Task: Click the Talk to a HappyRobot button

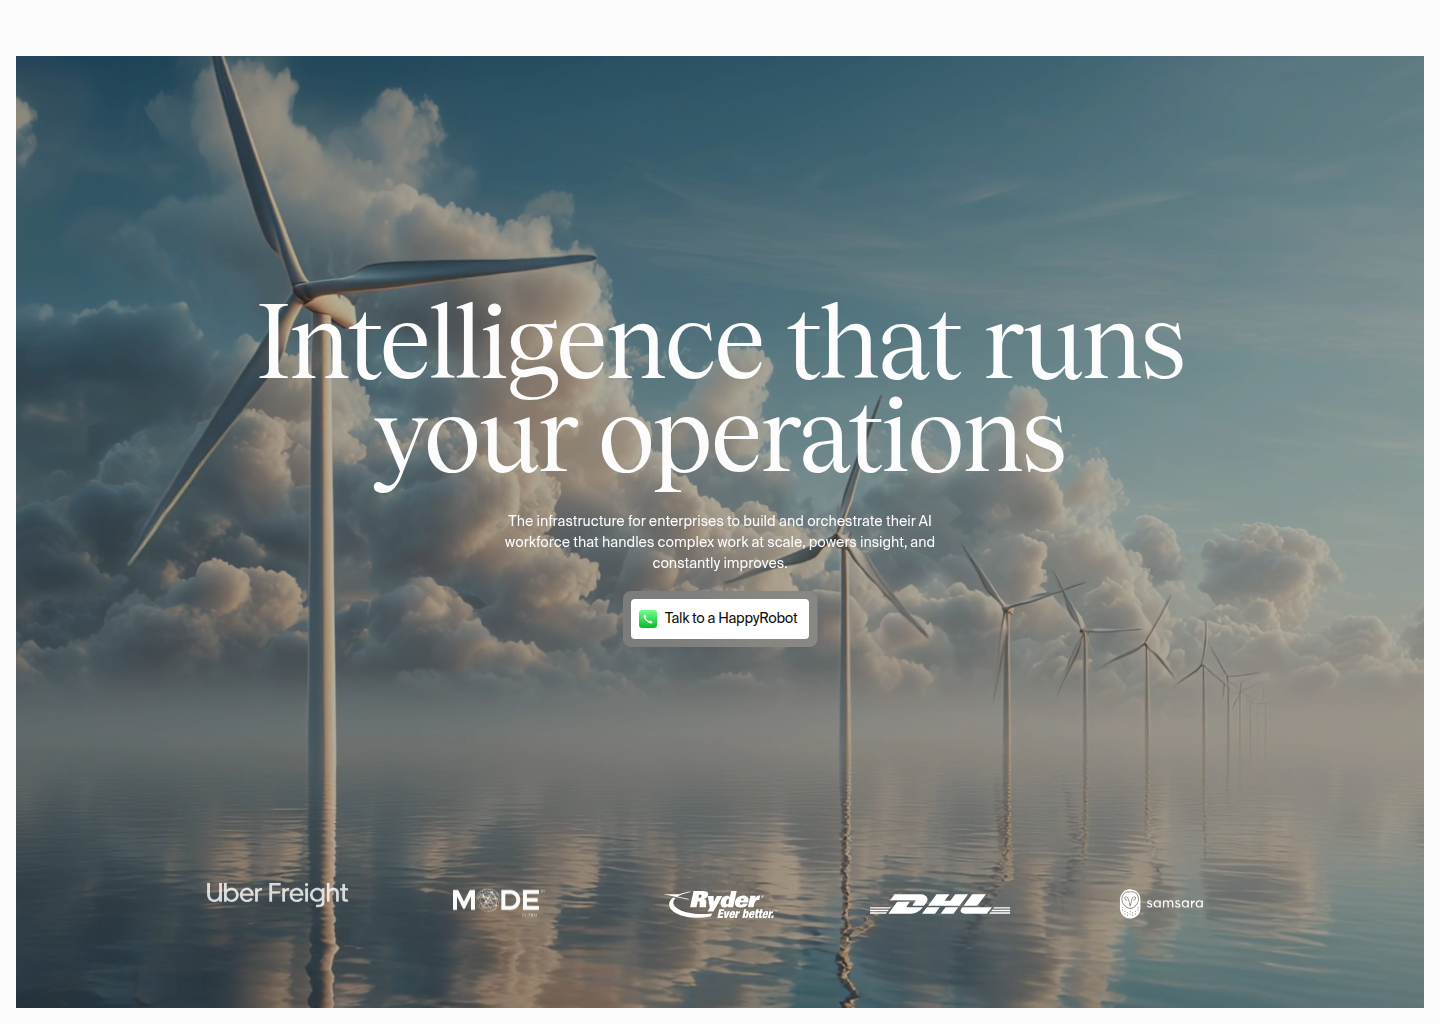Action: [720, 619]
